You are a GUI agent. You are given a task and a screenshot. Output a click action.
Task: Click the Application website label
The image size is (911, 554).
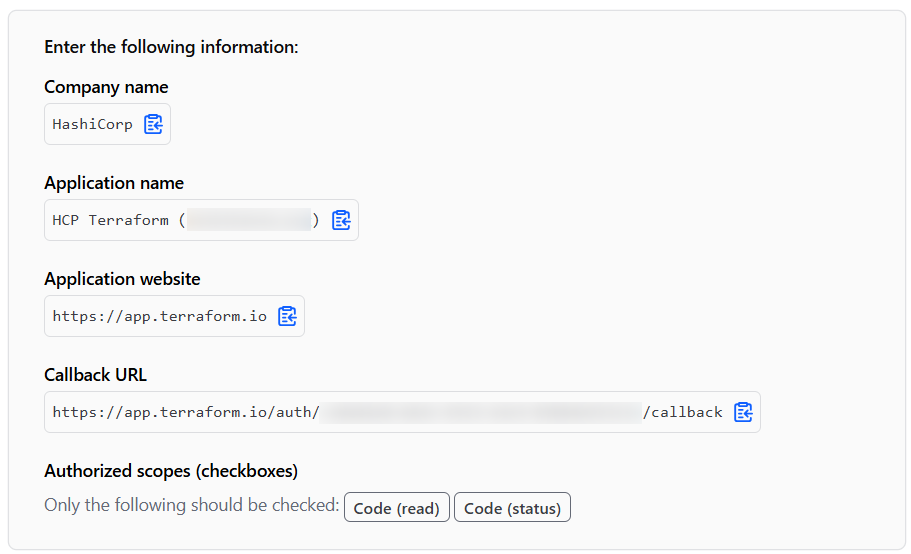(x=122, y=279)
